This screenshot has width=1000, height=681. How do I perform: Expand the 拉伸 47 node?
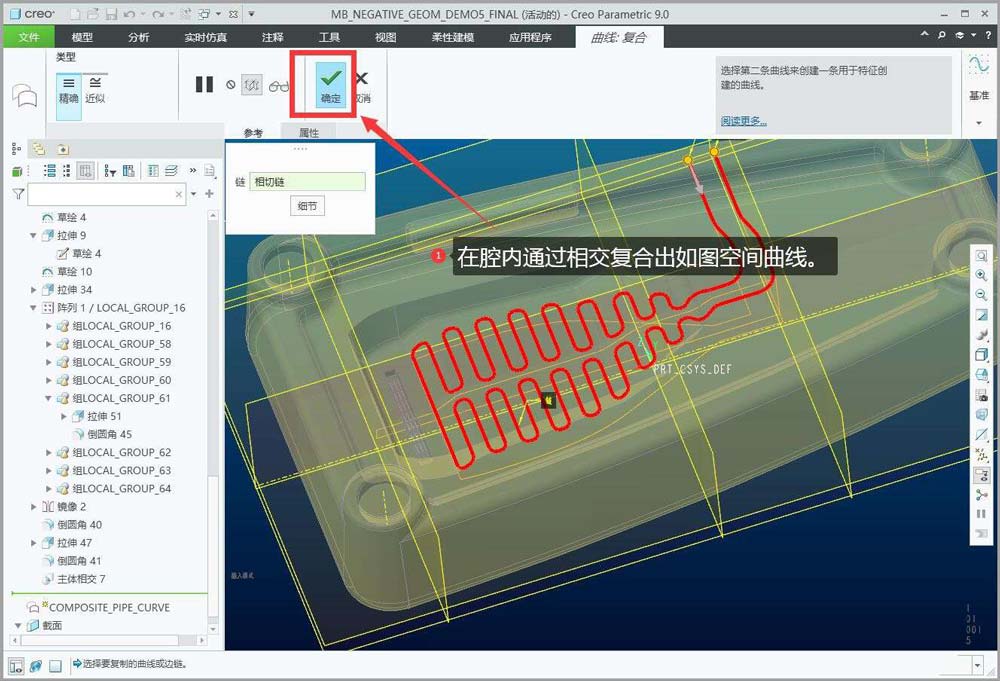[x=33, y=543]
